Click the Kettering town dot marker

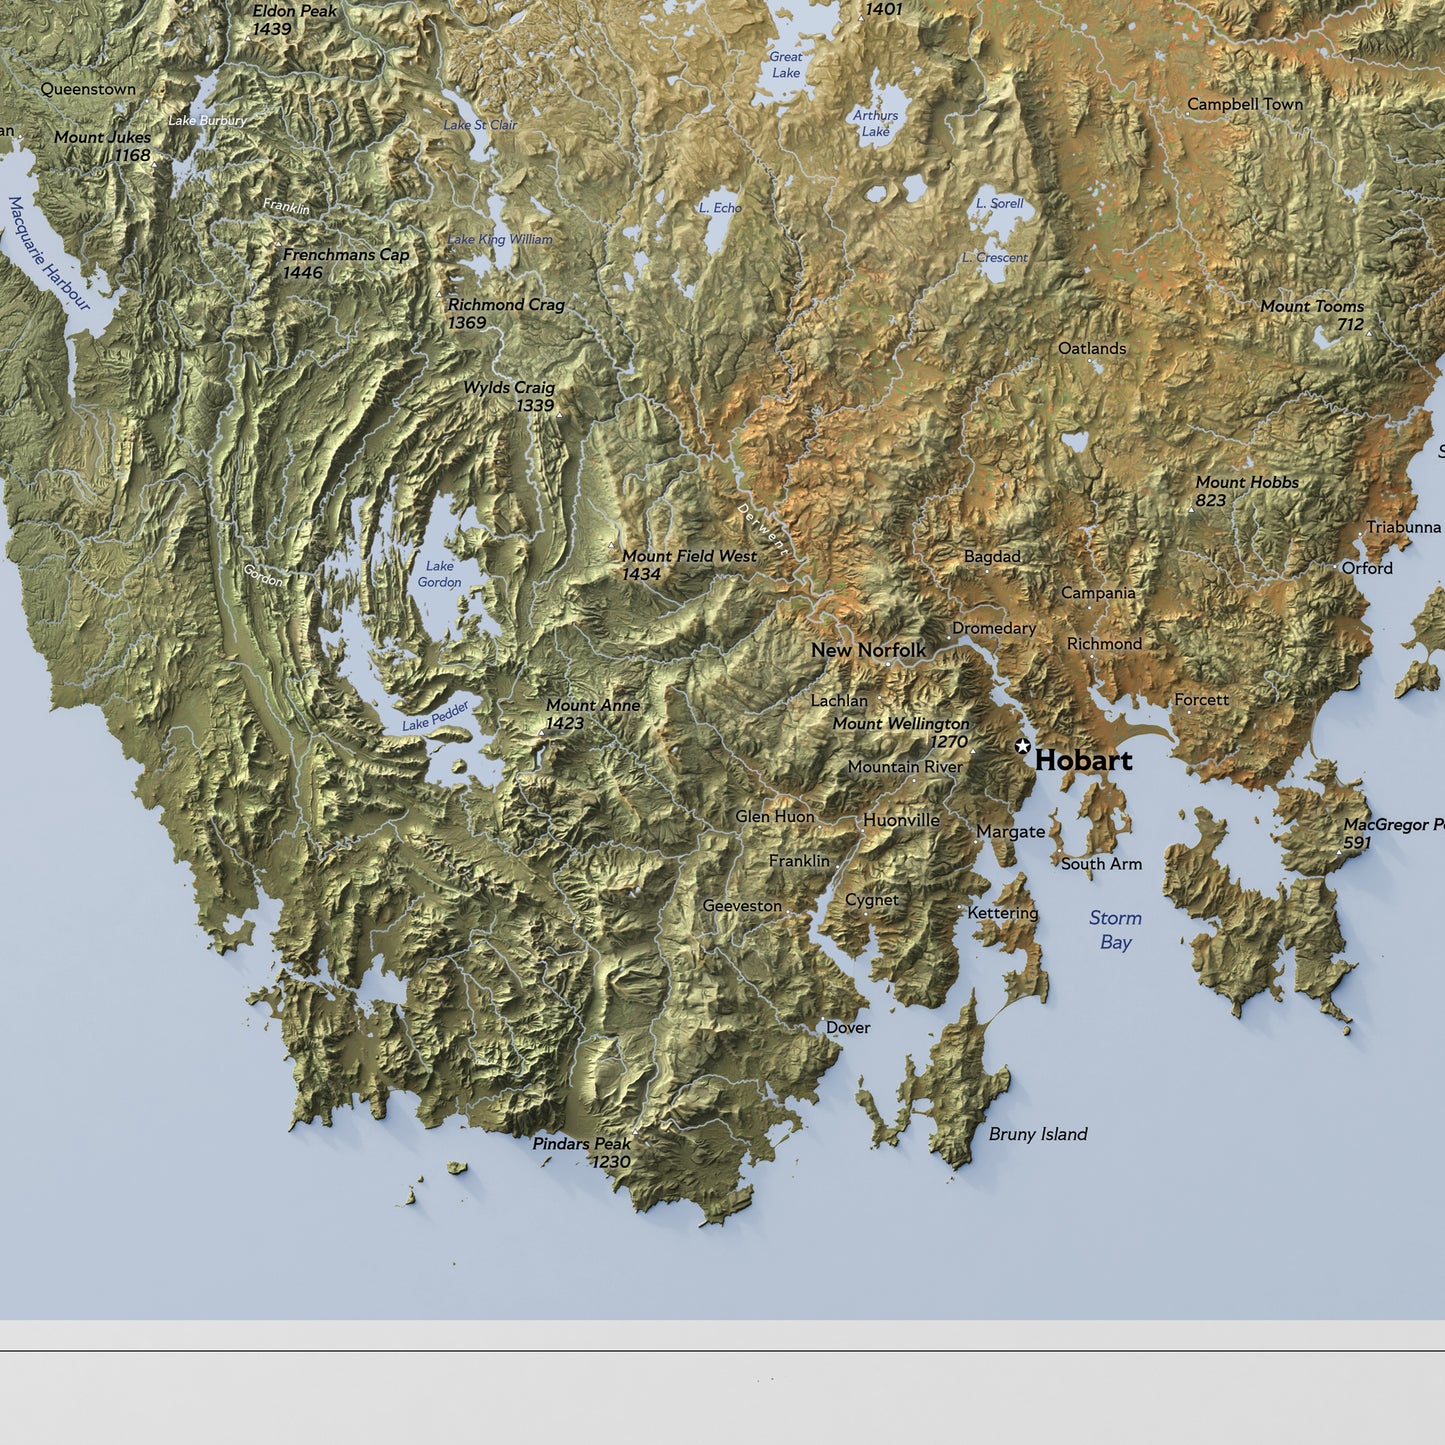coord(961,908)
